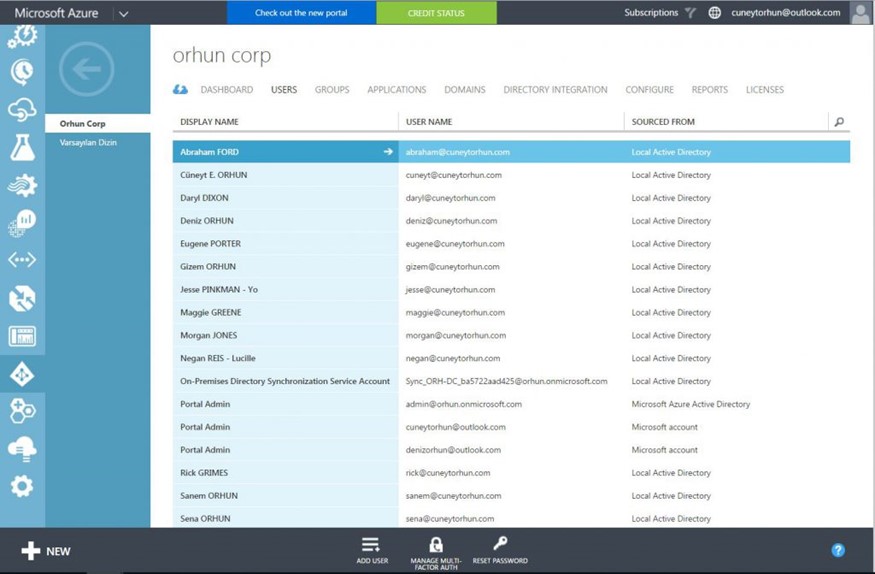
Task: Open the Settings gear in sidebar
Action: (22, 486)
